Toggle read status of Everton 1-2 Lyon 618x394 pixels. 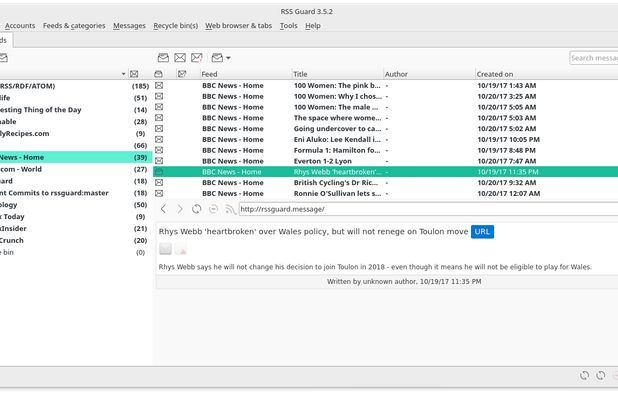tap(159, 161)
